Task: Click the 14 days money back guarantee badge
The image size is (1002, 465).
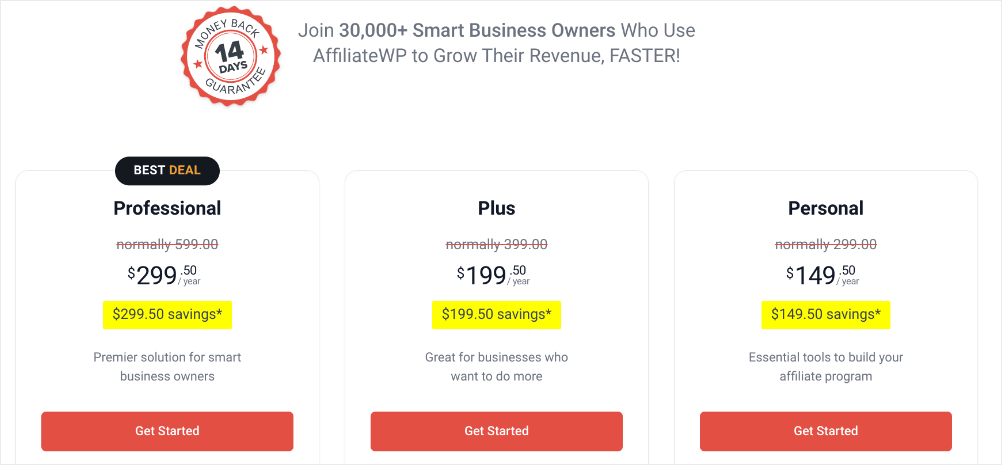Action: 231,56
